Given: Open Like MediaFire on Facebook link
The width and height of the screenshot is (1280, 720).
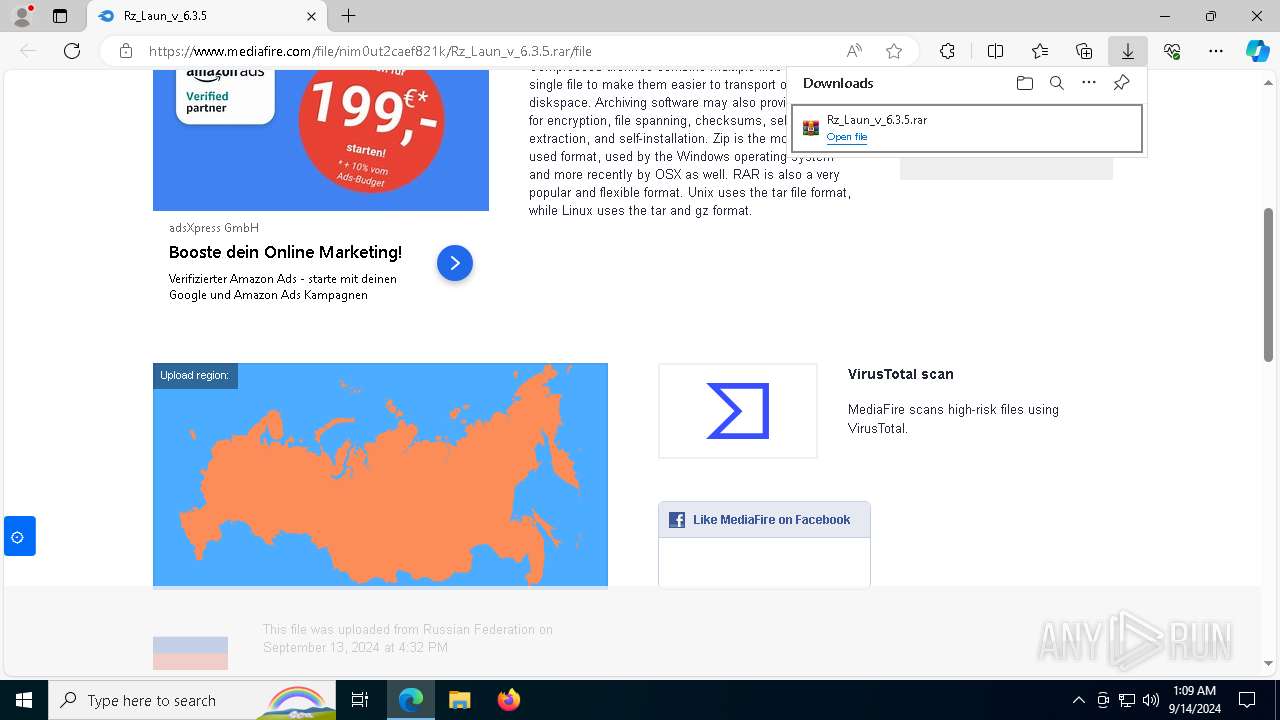Looking at the screenshot, I should pos(771,520).
